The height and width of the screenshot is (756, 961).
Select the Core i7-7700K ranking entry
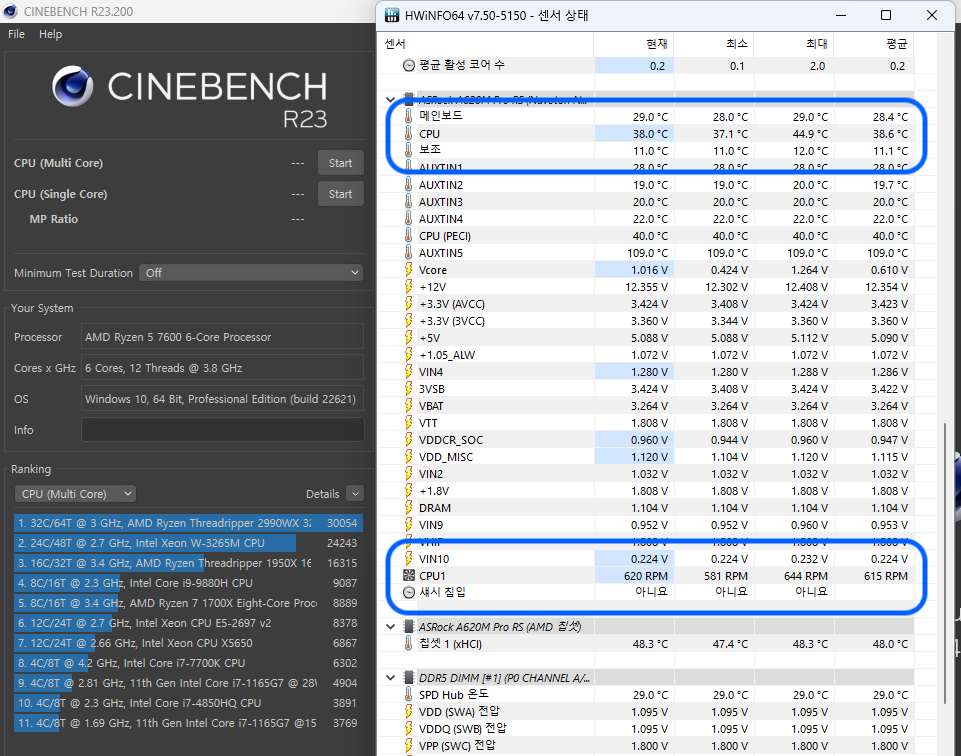click(188, 663)
